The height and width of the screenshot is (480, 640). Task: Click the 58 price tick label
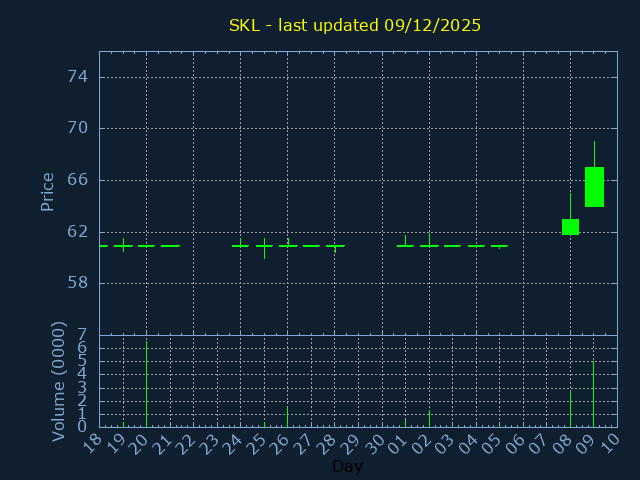(79, 283)
